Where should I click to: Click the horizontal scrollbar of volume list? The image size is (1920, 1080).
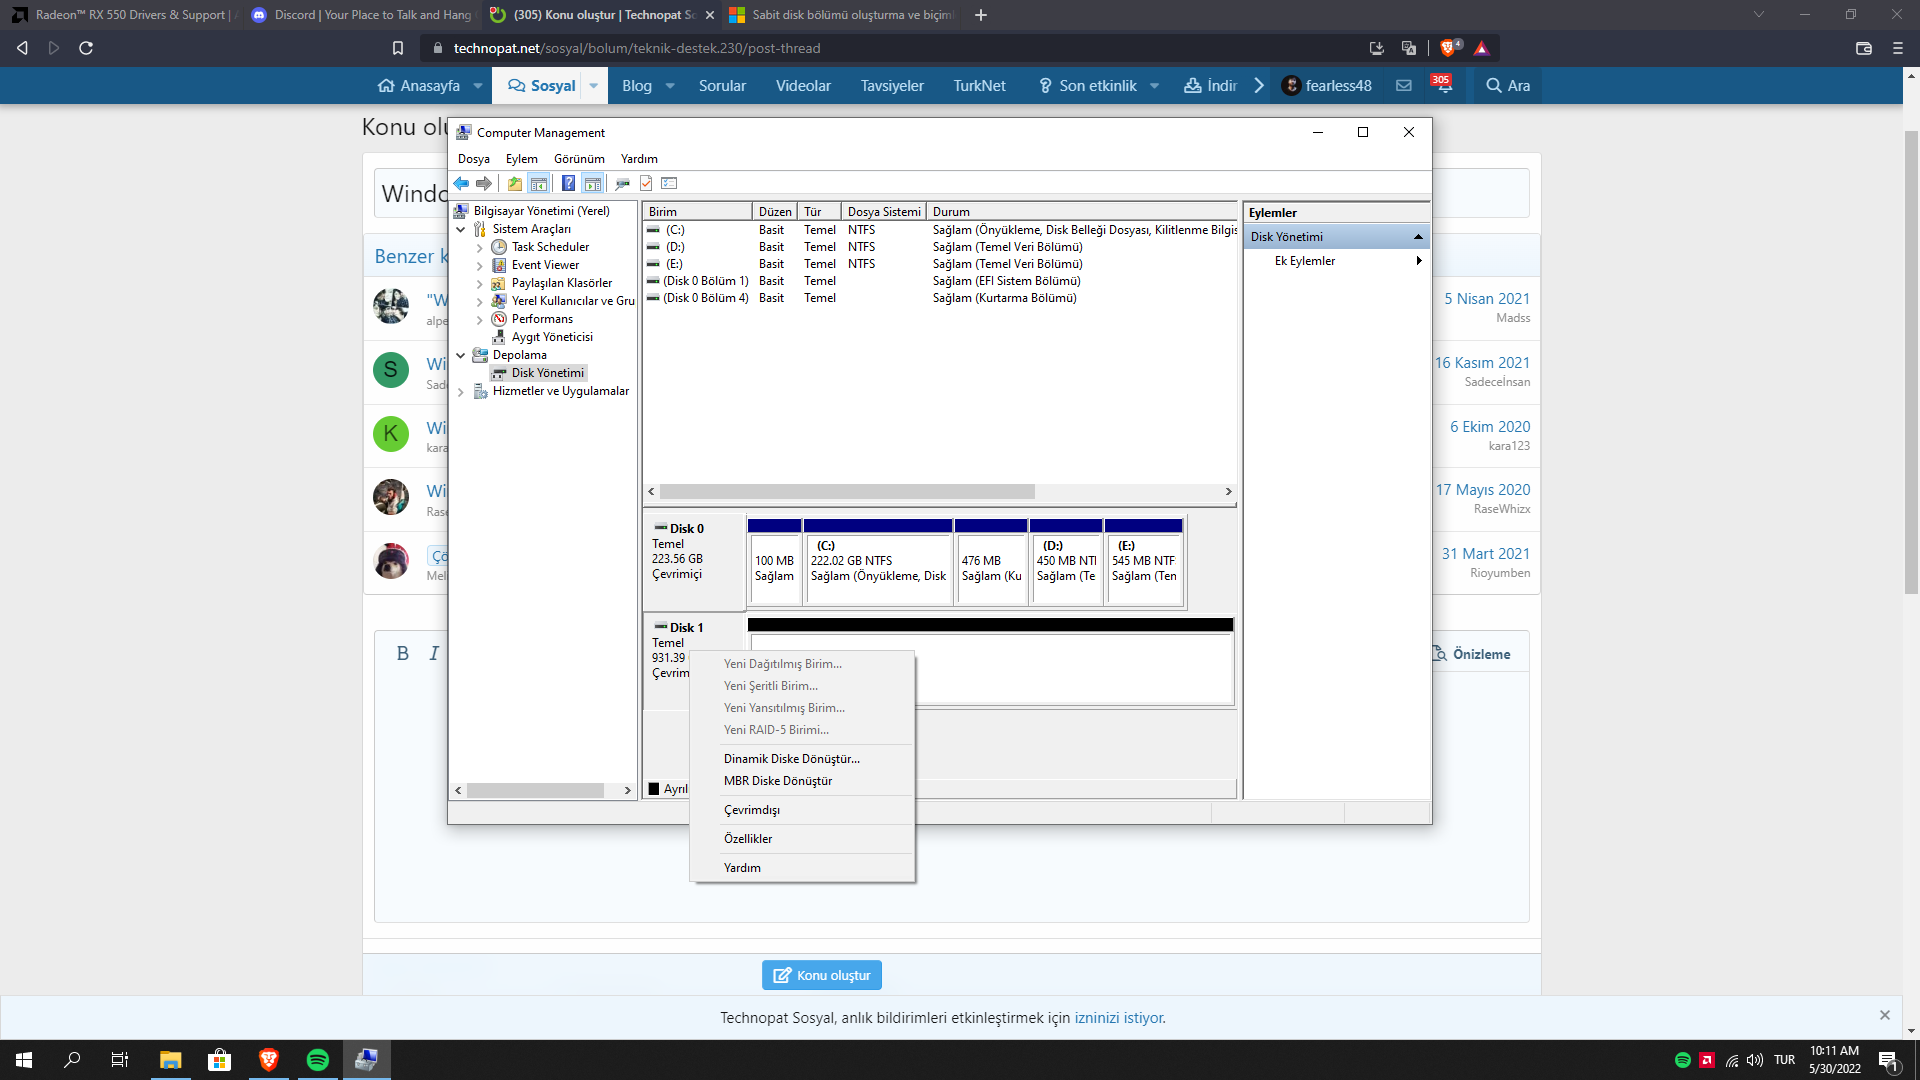[846, 492]
